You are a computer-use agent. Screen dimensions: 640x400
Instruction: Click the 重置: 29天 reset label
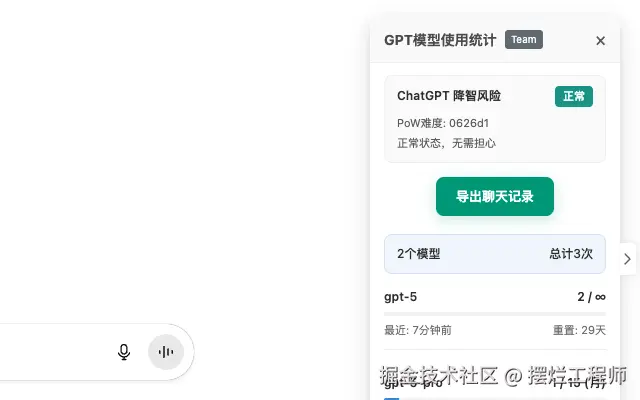[579, 330]
